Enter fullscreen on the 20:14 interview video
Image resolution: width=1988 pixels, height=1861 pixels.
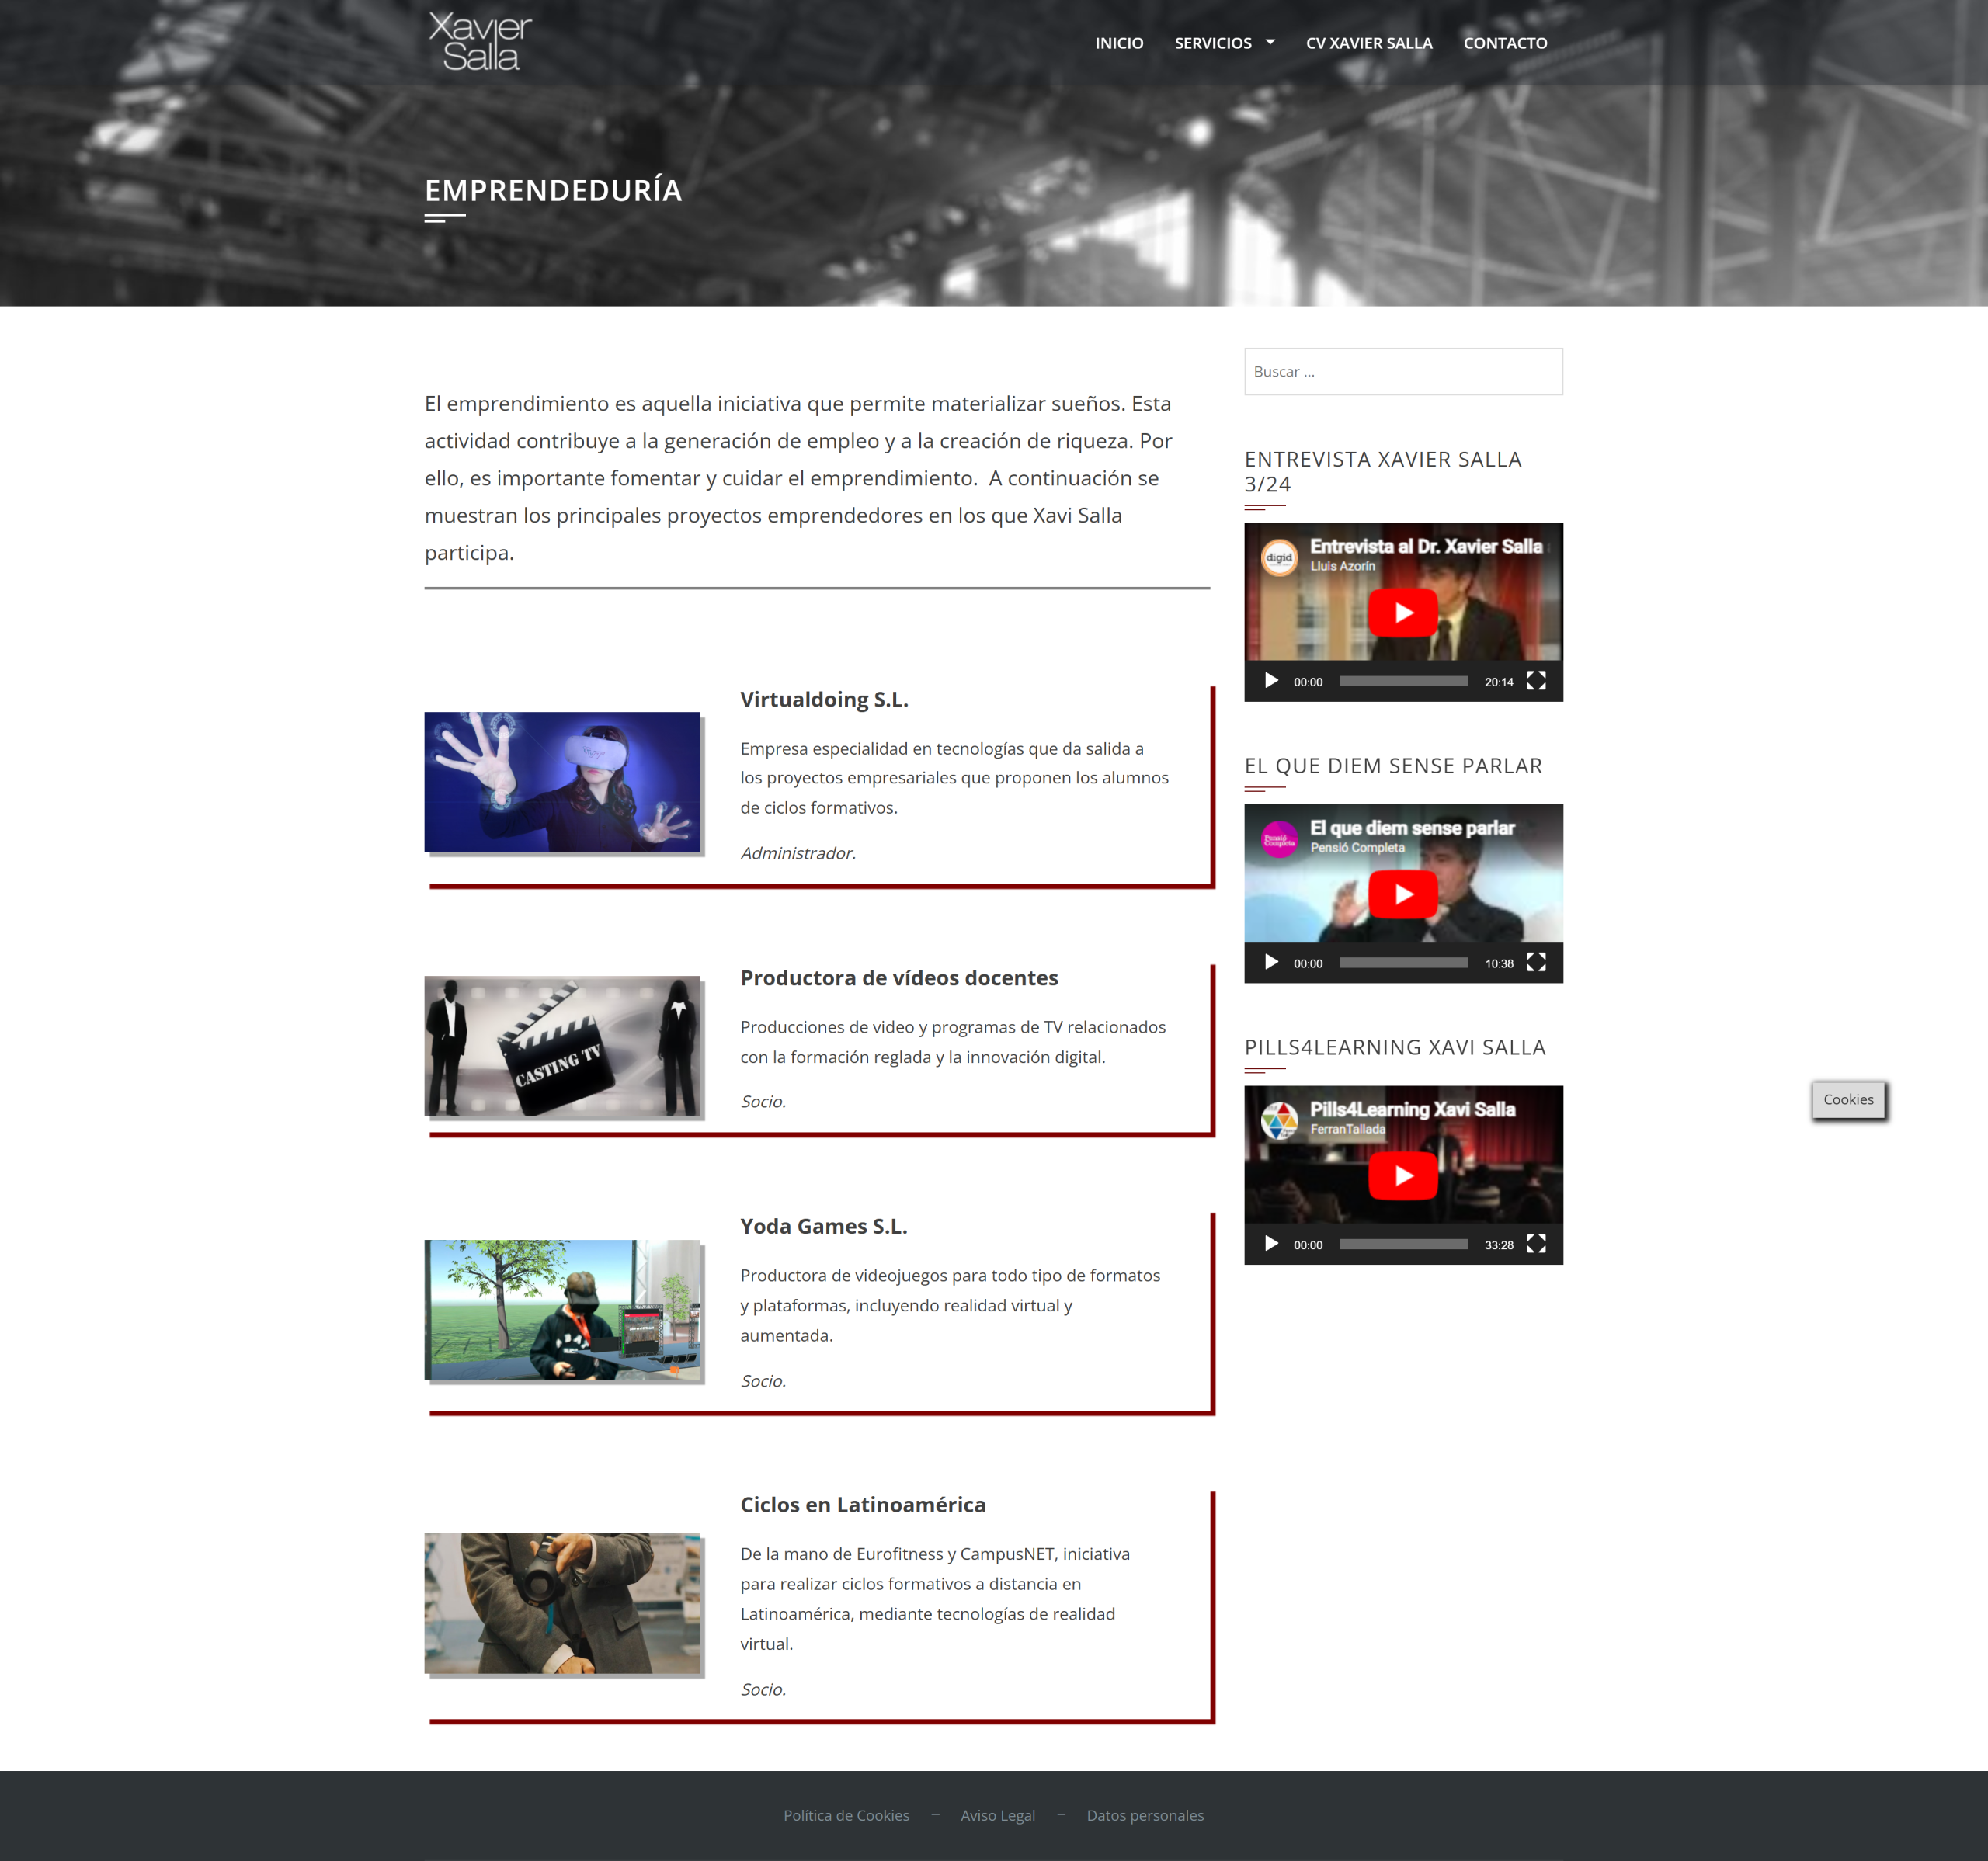1536,681
